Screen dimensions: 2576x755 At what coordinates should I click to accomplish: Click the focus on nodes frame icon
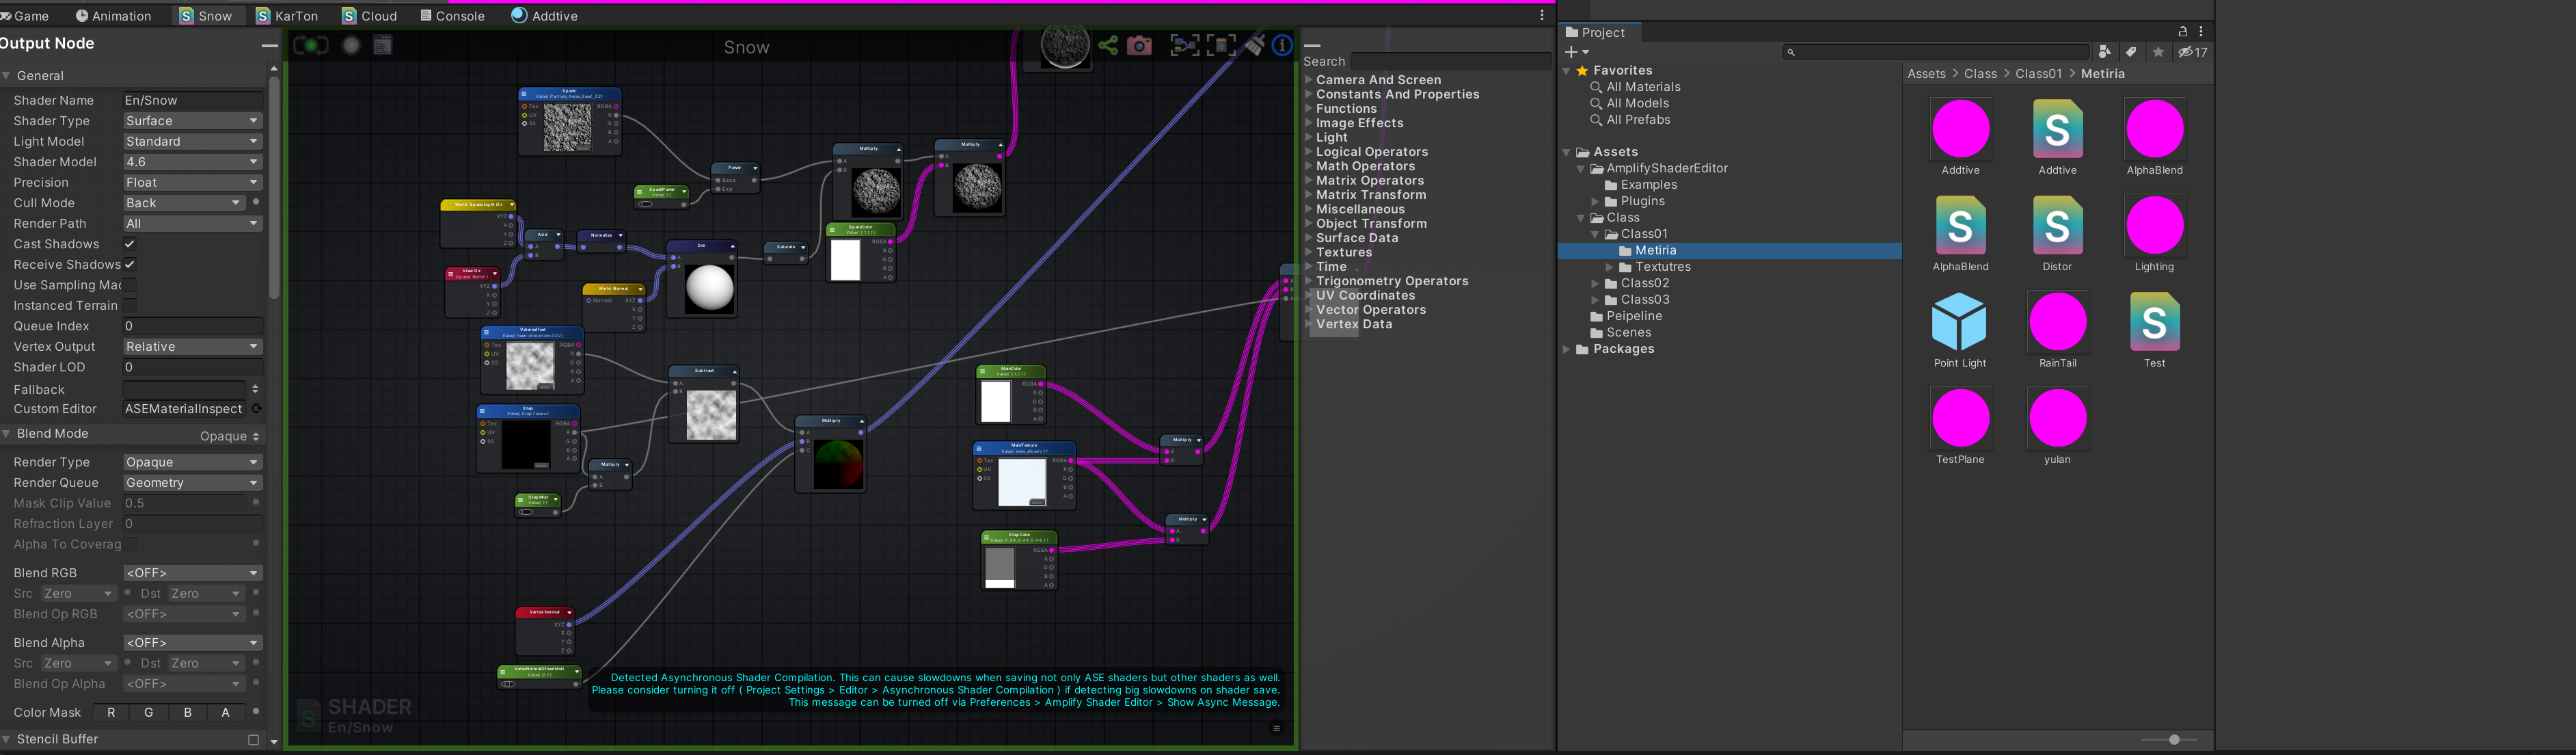[x=1184, y=46]
